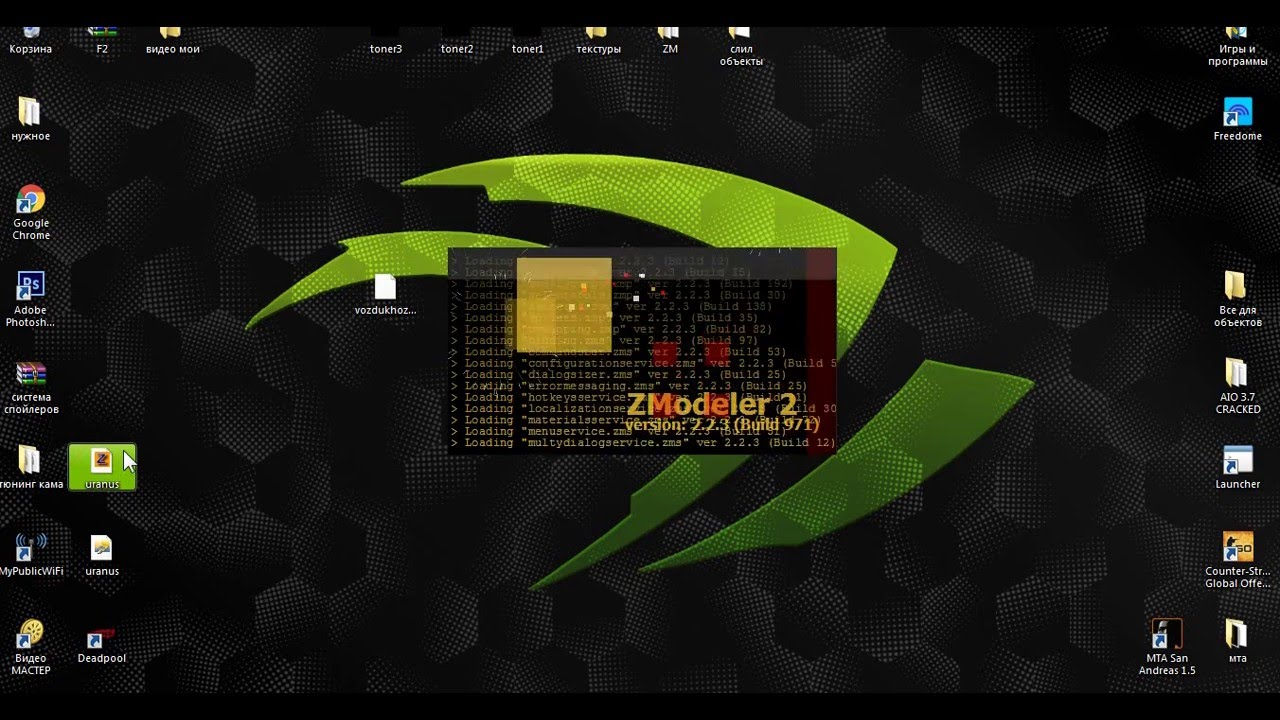Launch the Freedome shortcut
The width and height of the screenshot is (1280, 720).
tap(1238, 119)
